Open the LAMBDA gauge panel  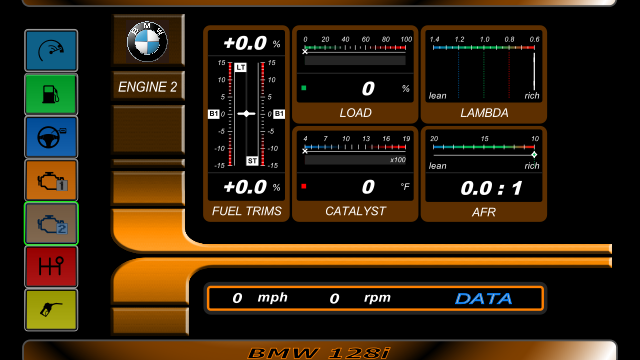pyautogui.click(x=484, y=74)
